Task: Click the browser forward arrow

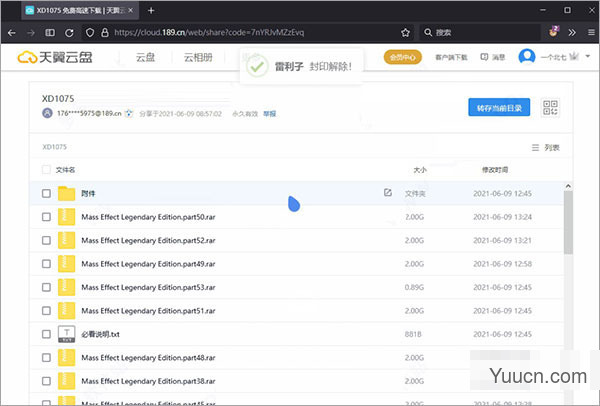Action: coord(31,33)
